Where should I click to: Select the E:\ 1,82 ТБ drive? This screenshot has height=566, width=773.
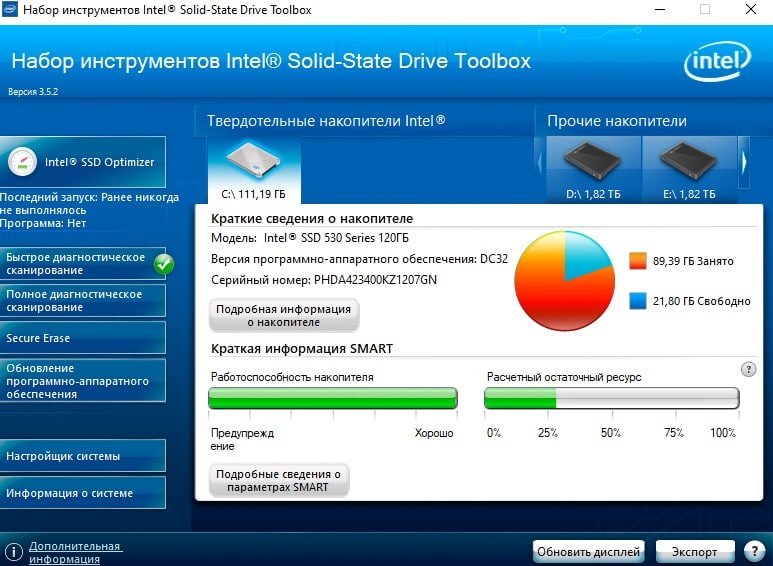[x=689, y=170]
